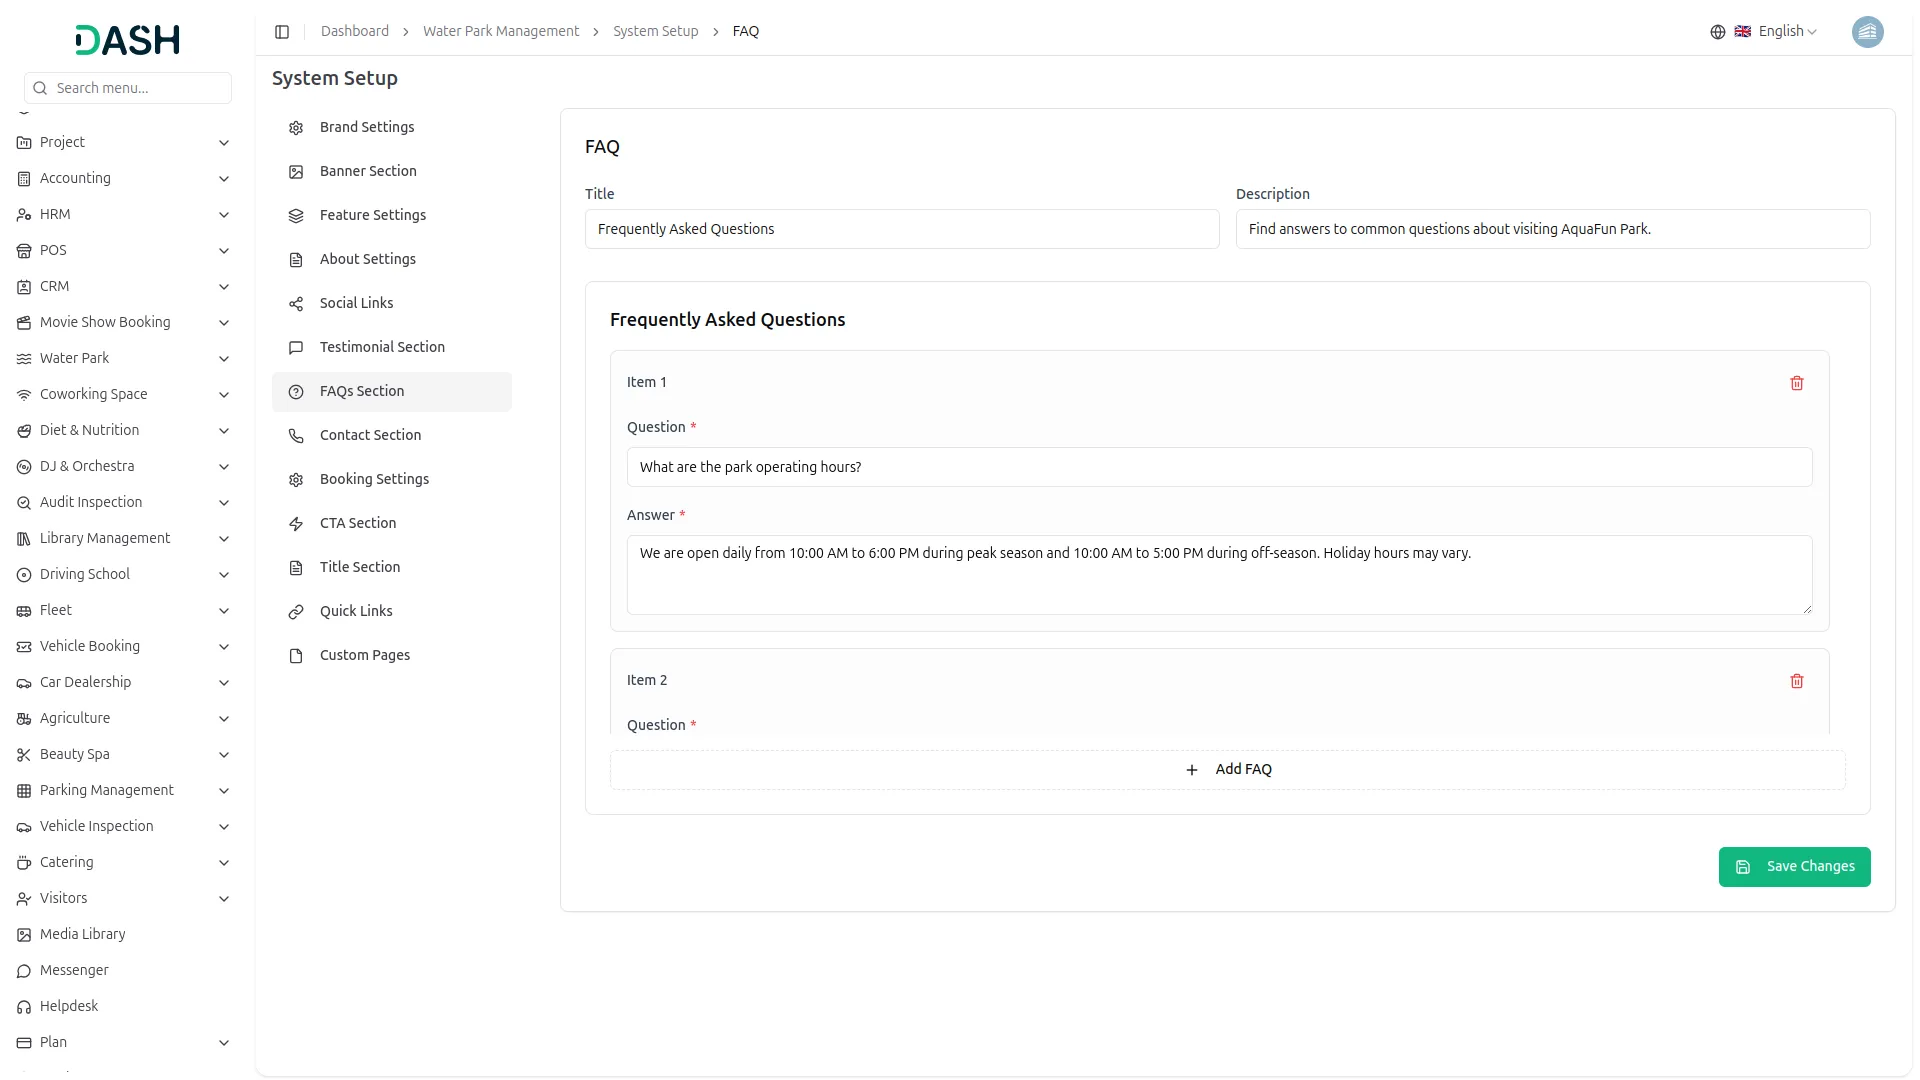Click the Messenger chat bubble icon

24,971
